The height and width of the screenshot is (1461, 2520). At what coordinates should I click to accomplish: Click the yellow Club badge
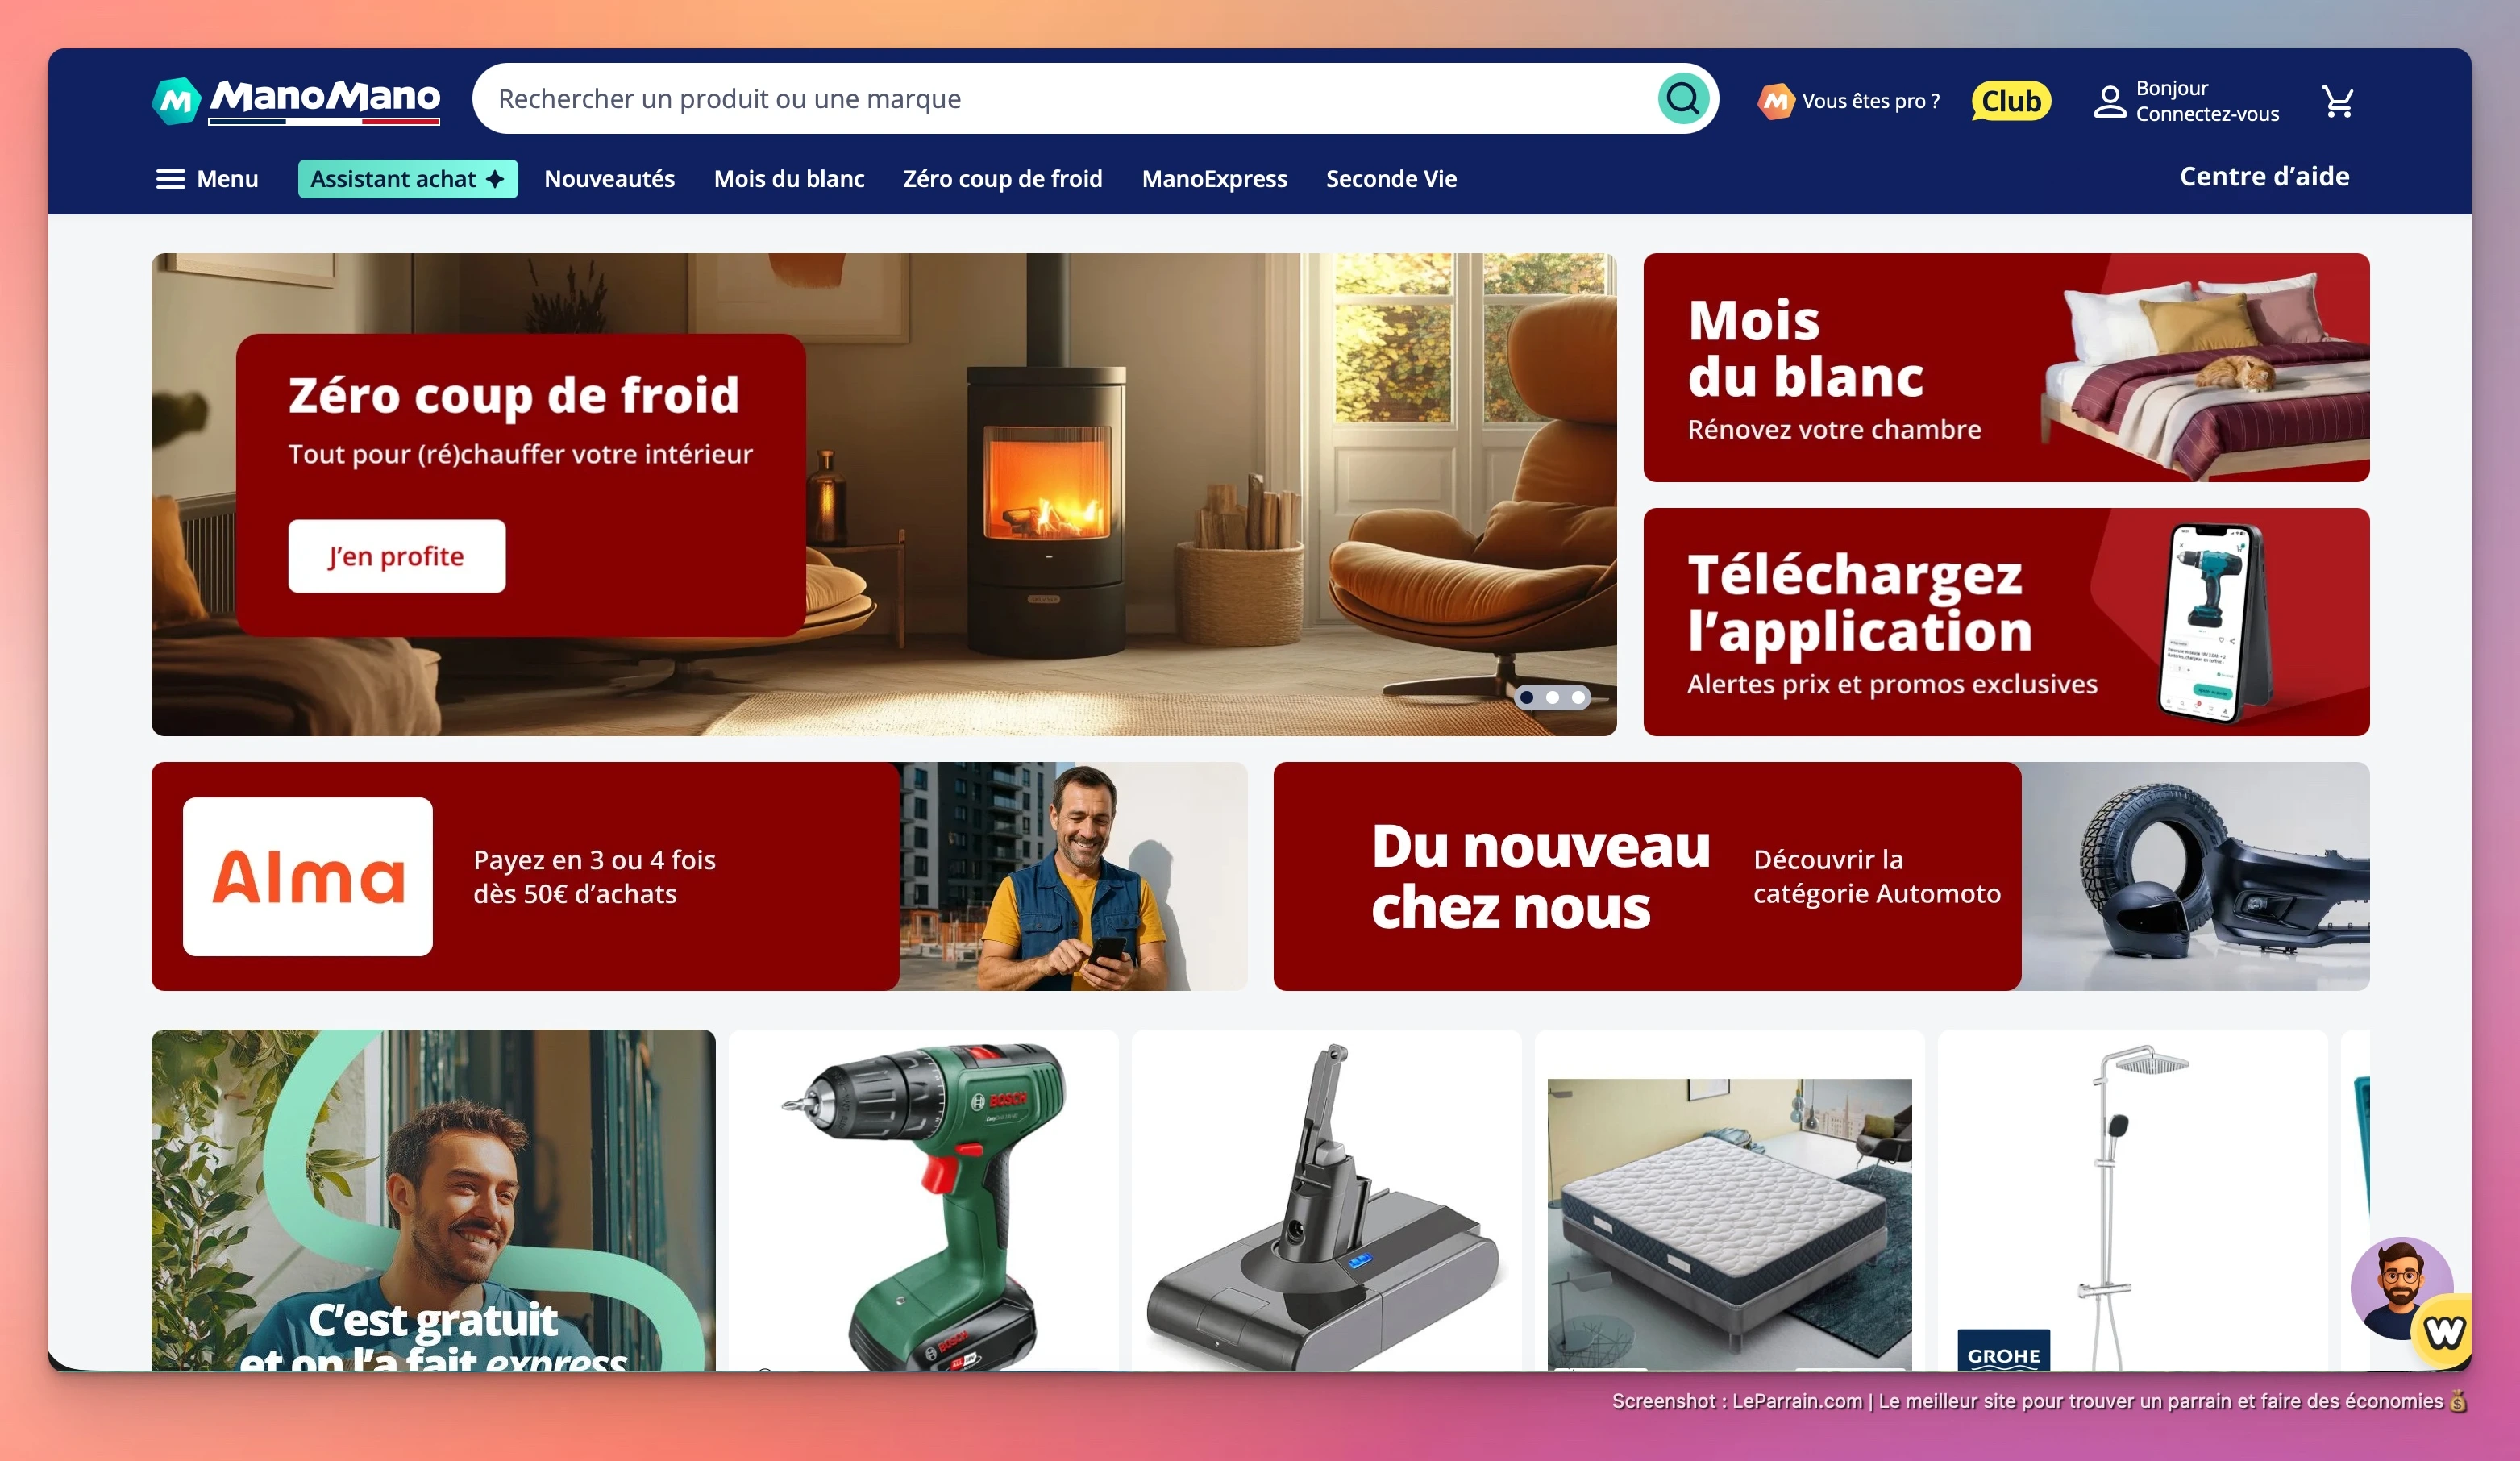point(2011,101)
